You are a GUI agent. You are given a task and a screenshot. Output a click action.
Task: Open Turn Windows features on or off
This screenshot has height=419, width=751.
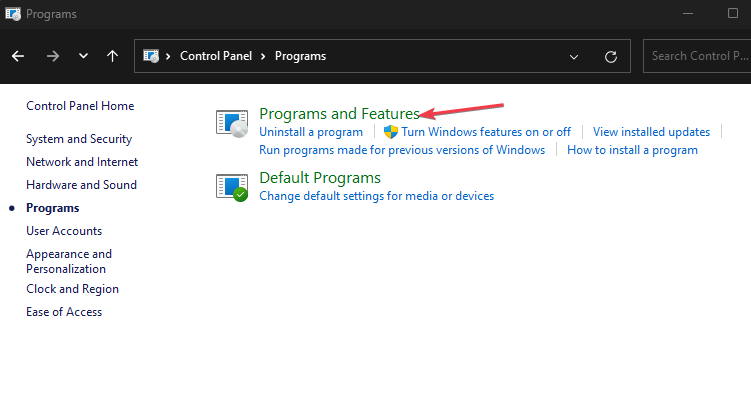[486, 132]
